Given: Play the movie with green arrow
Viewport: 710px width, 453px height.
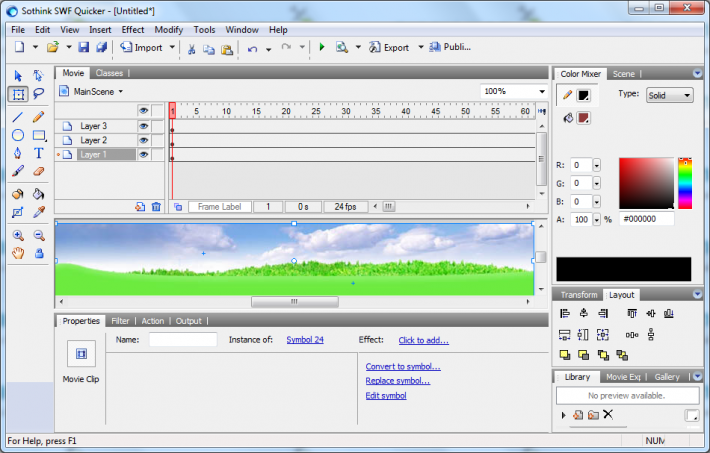Looking at the screenshot, I should 322,47.
